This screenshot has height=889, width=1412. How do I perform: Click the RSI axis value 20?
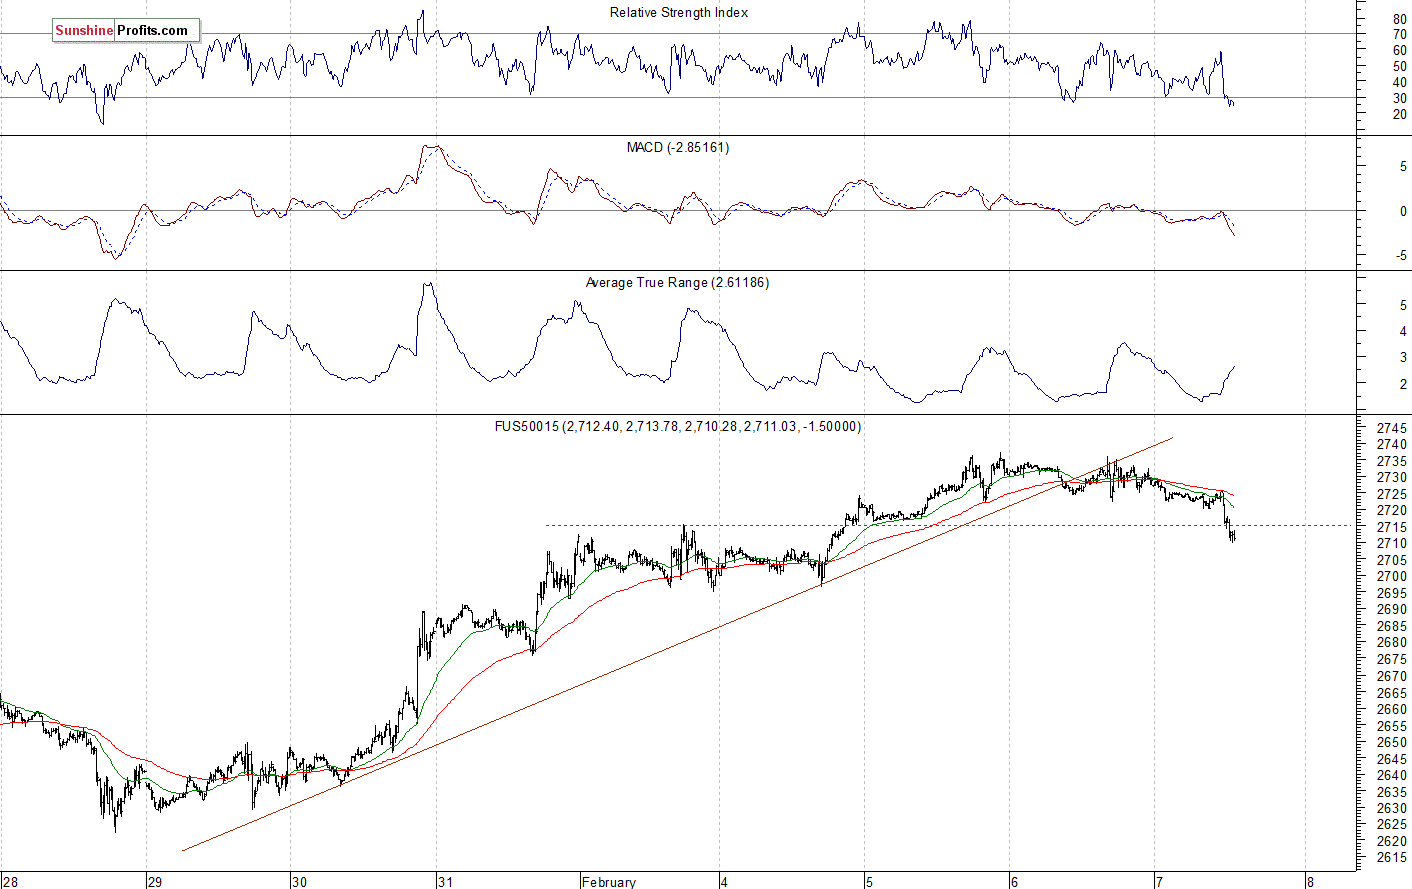[x=1400, y=115]
